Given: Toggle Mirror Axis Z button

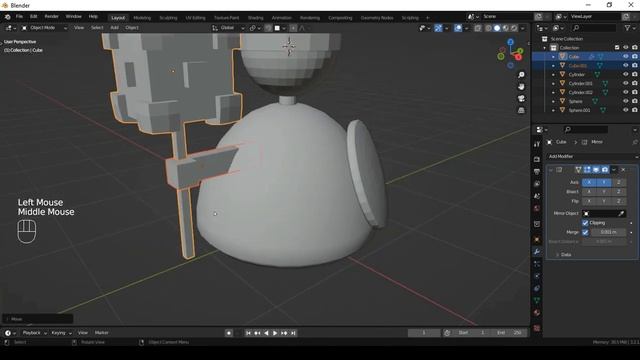Looking at the screenshot, I should [619, 182].
